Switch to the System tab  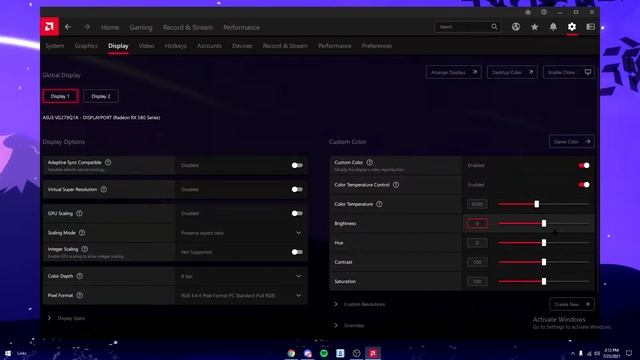click(55, 46)
